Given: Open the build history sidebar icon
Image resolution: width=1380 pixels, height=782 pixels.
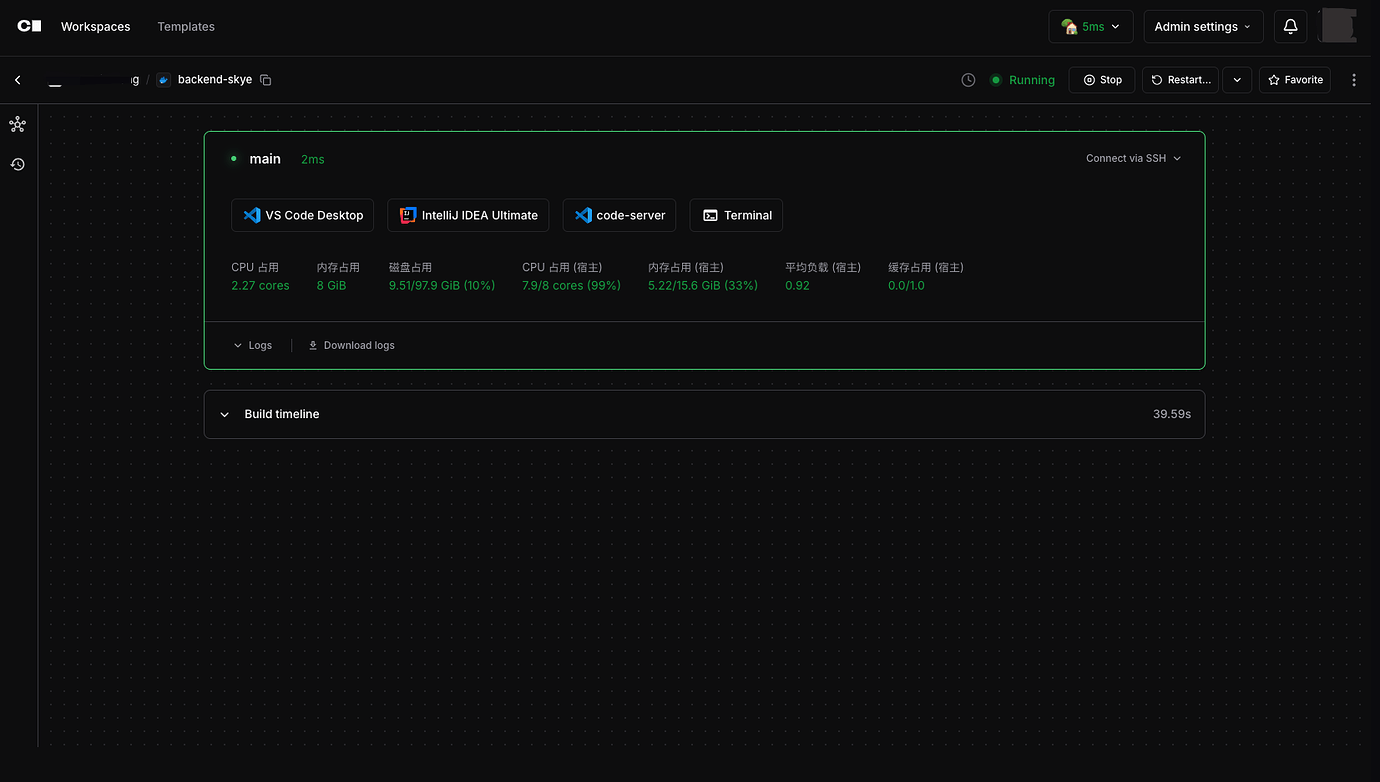Looking at the screenshot, I should click(17, 164).
